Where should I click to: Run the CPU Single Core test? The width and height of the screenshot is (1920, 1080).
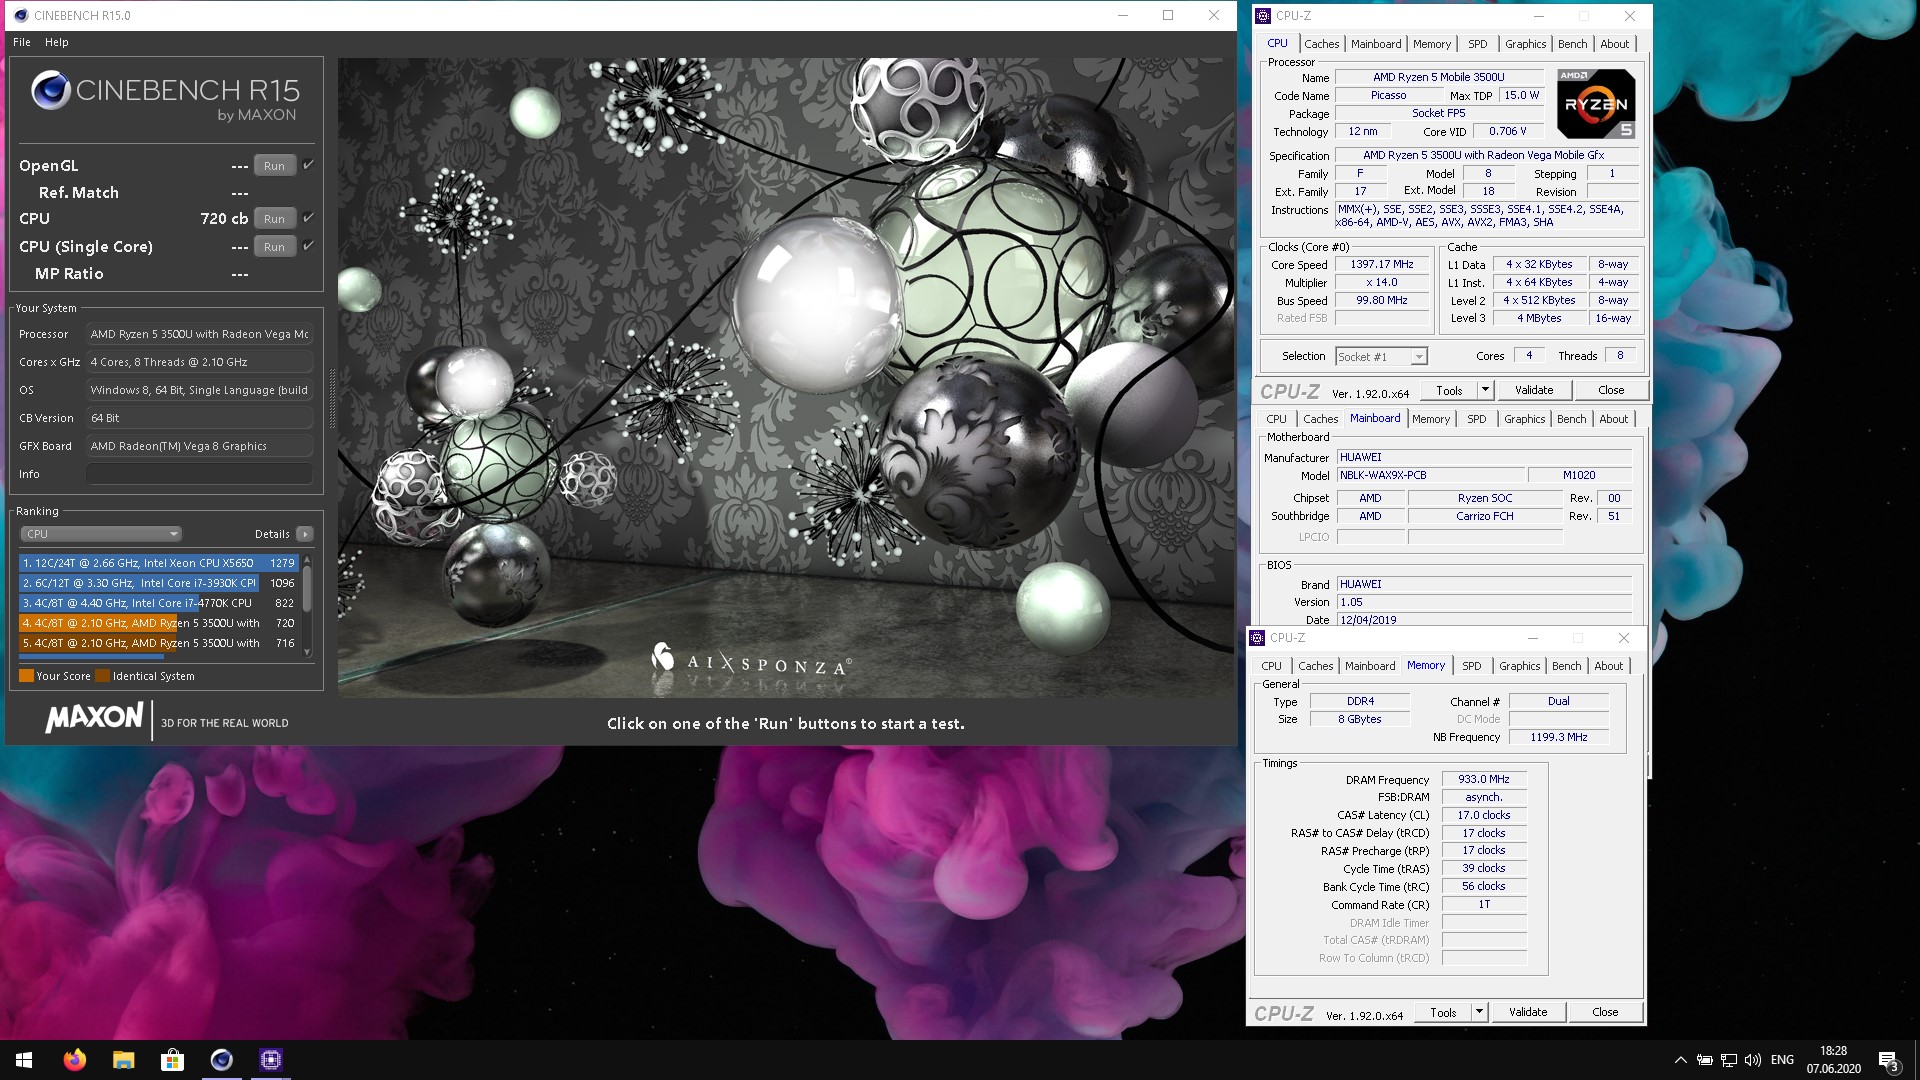pos(274,247)
